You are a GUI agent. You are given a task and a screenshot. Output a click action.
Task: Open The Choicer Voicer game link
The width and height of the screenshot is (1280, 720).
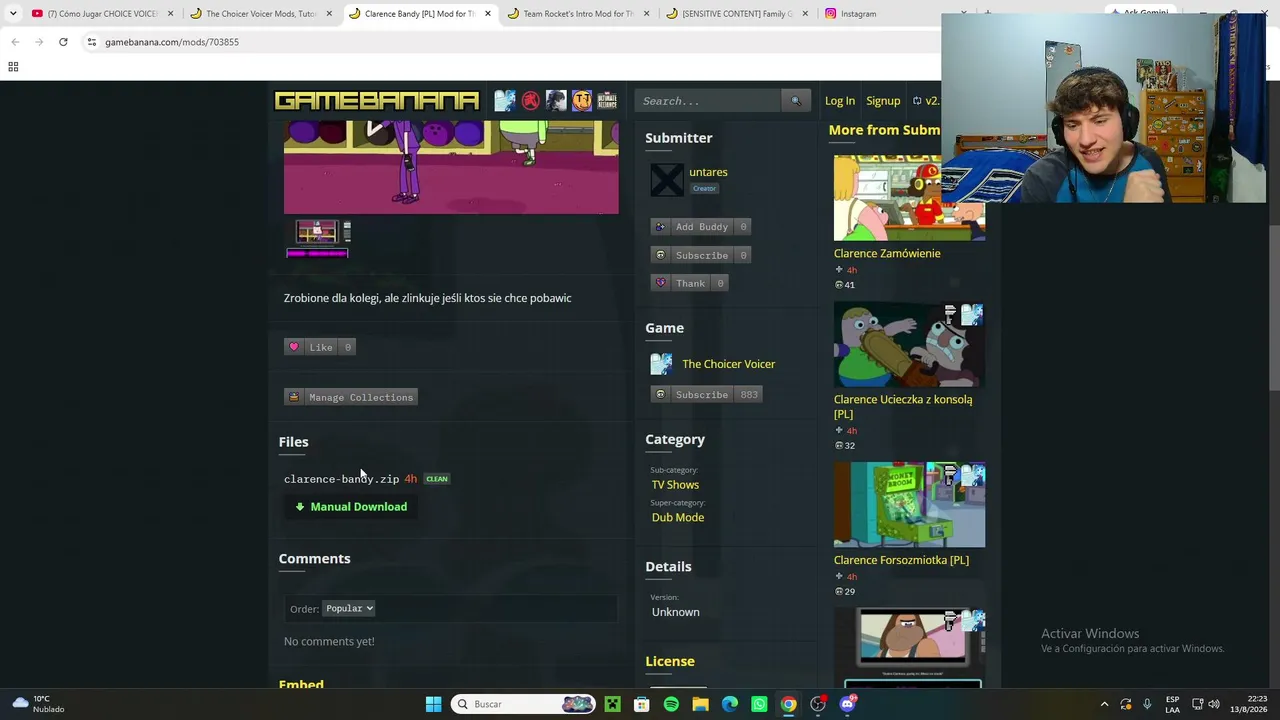tap(728, 364)
